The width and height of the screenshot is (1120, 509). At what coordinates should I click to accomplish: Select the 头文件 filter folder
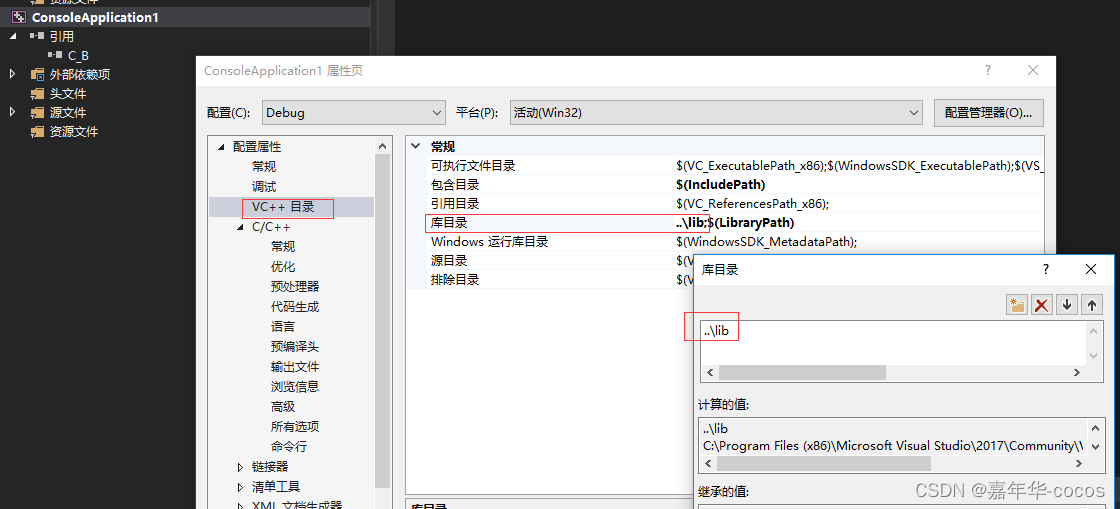tap(68, 94)
